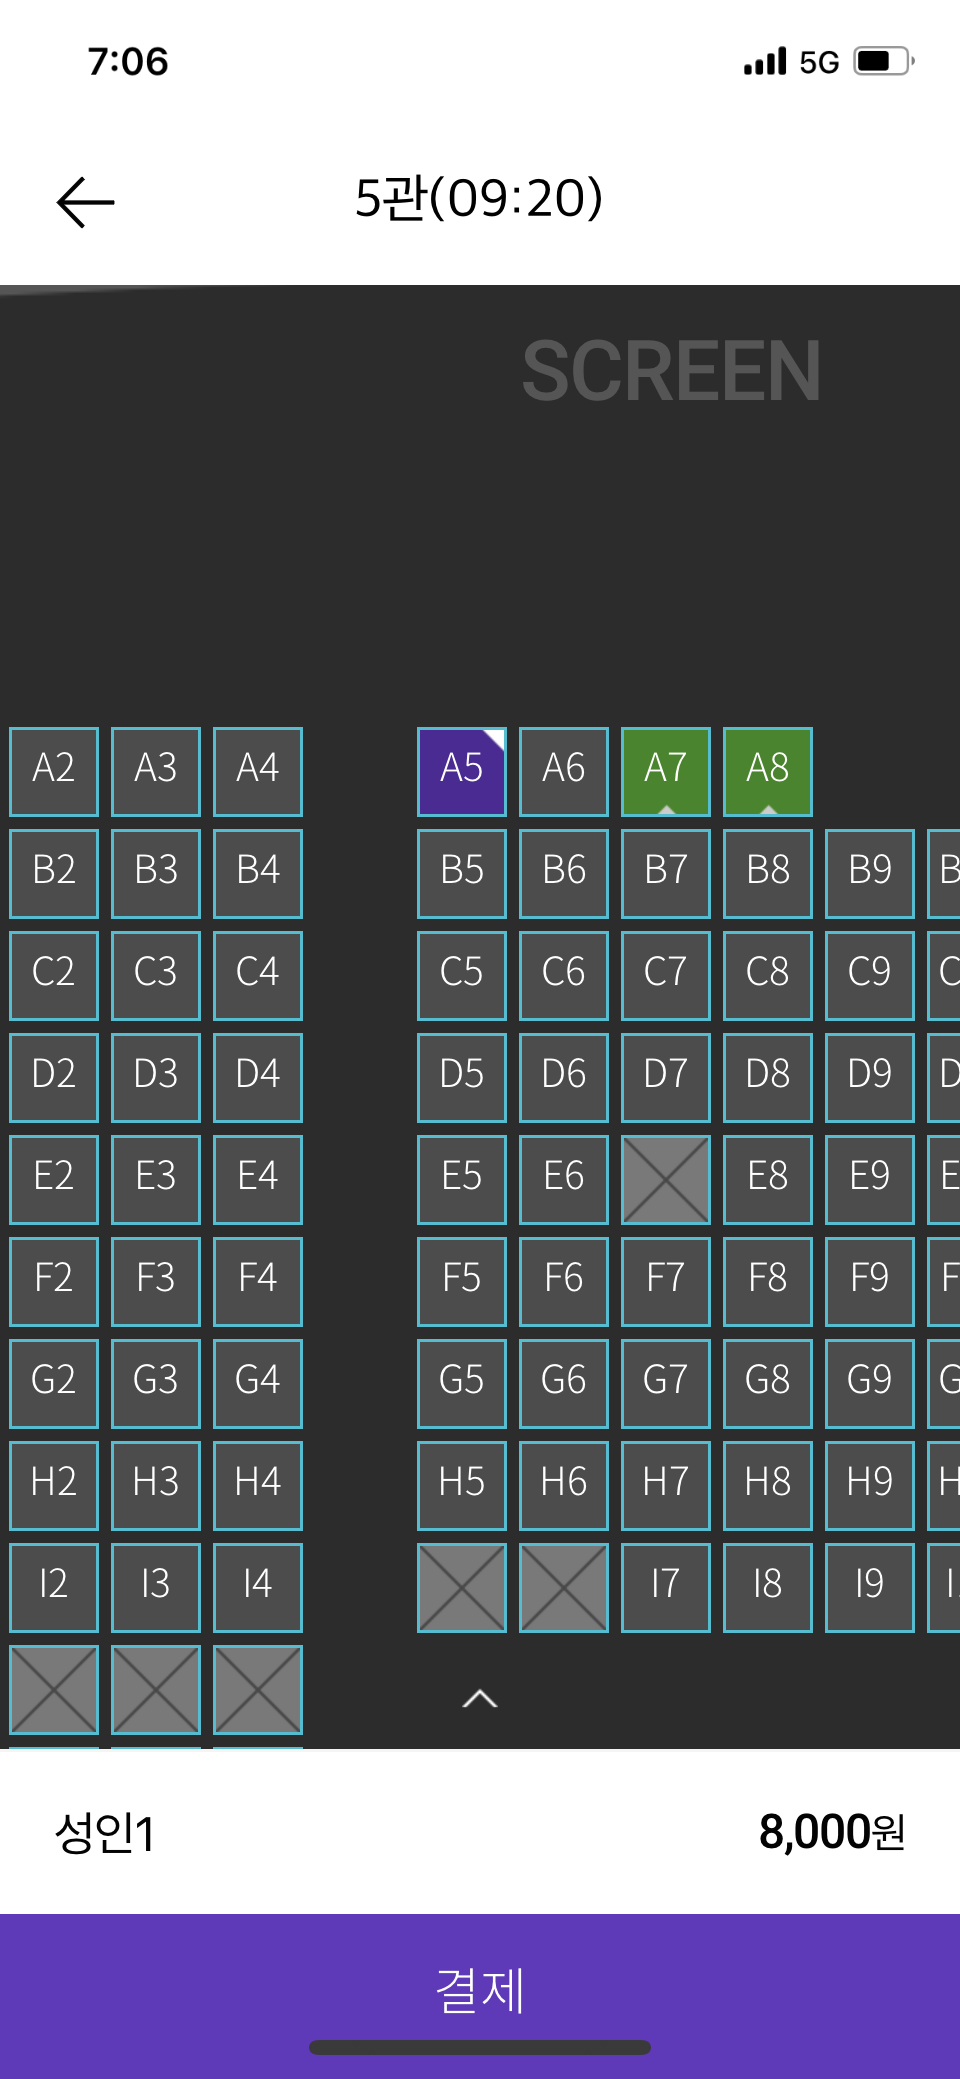Pick seat G2
Screen dimensions: 960x2079
(54, 1384)
